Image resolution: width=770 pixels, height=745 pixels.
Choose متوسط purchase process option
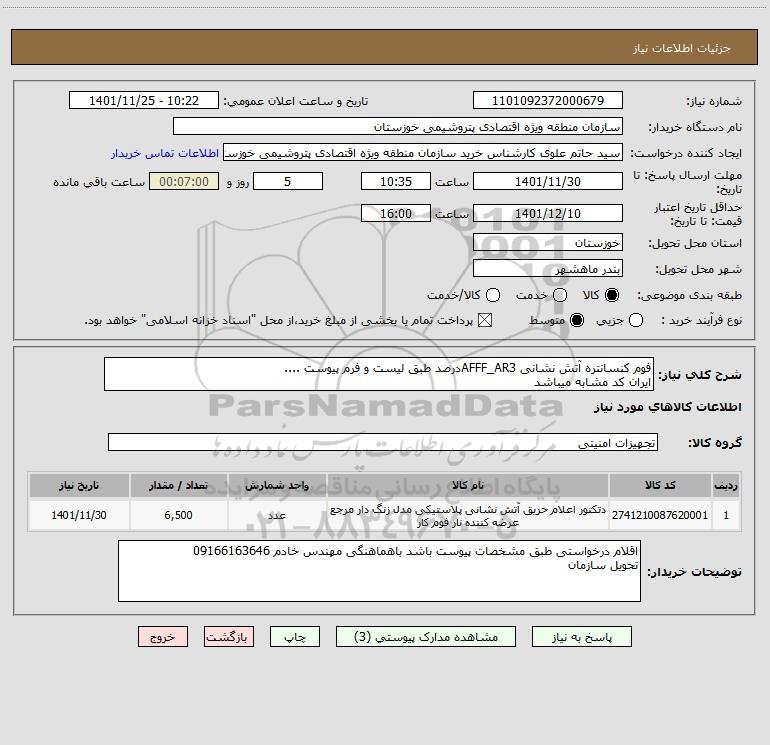pos(577,320)
